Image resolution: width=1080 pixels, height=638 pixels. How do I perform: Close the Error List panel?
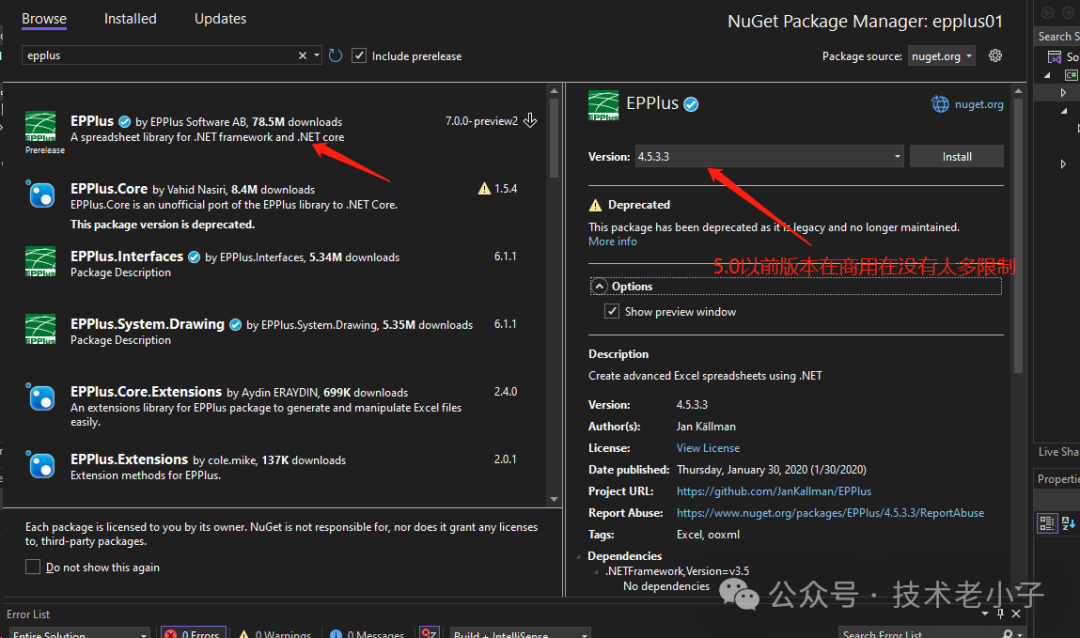click(1016, 613)
